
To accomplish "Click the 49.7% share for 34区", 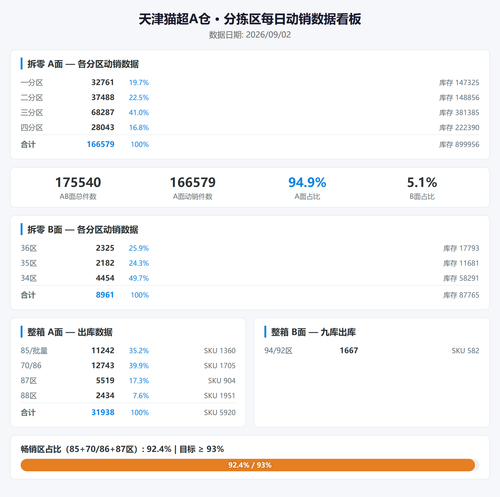I will point(139,278).
